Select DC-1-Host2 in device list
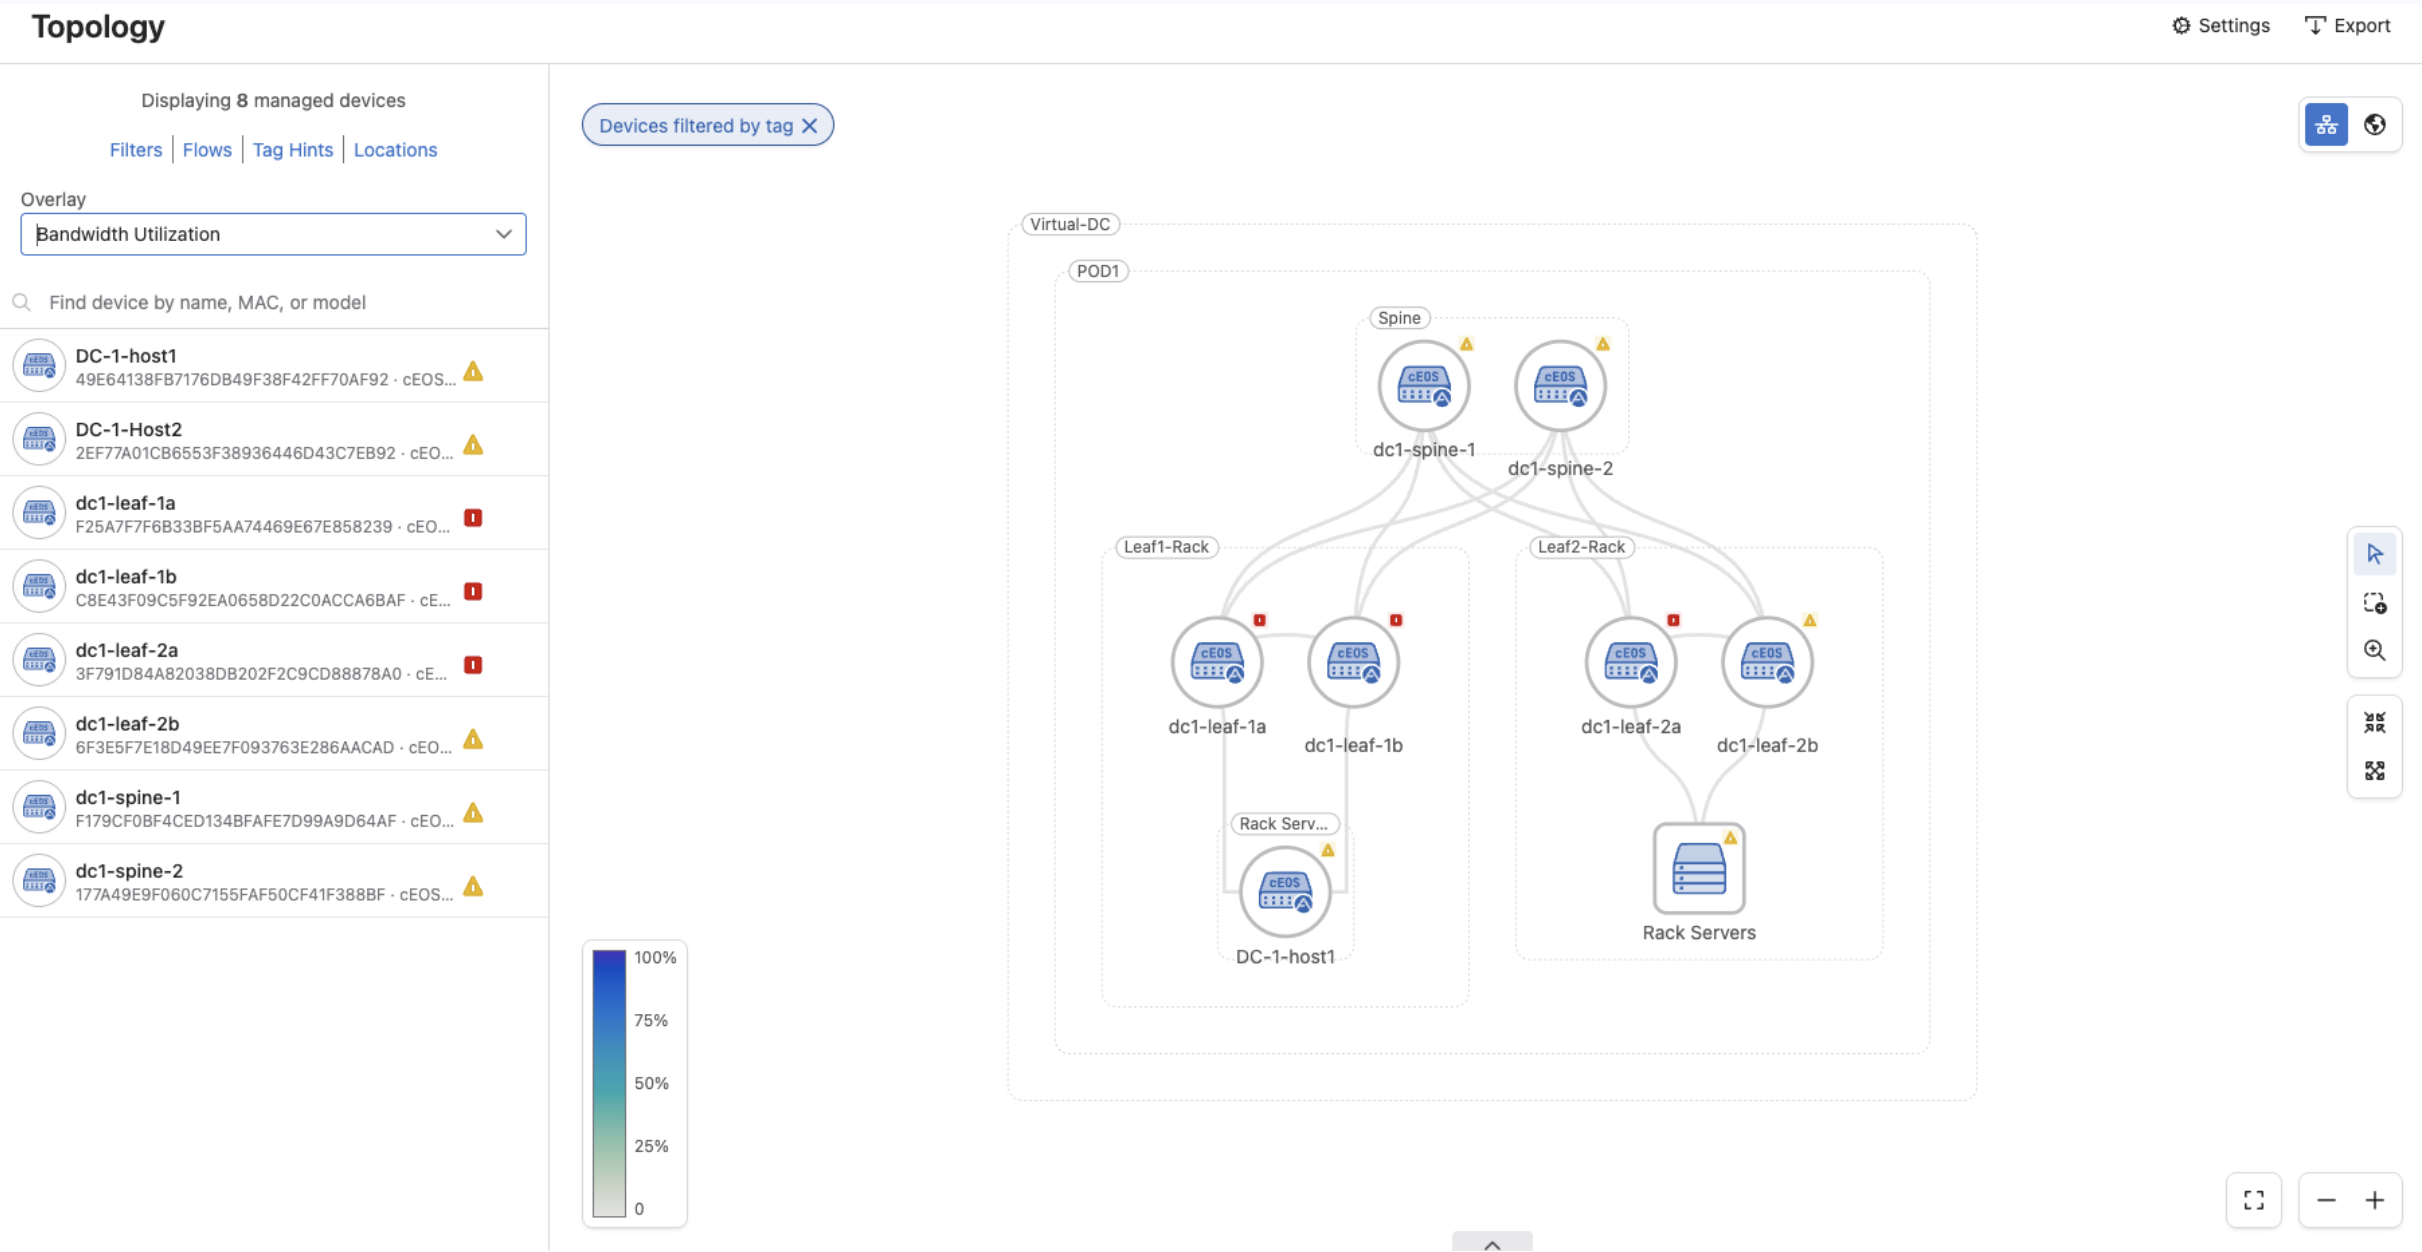2422x1252 pixels. [273, 440]
